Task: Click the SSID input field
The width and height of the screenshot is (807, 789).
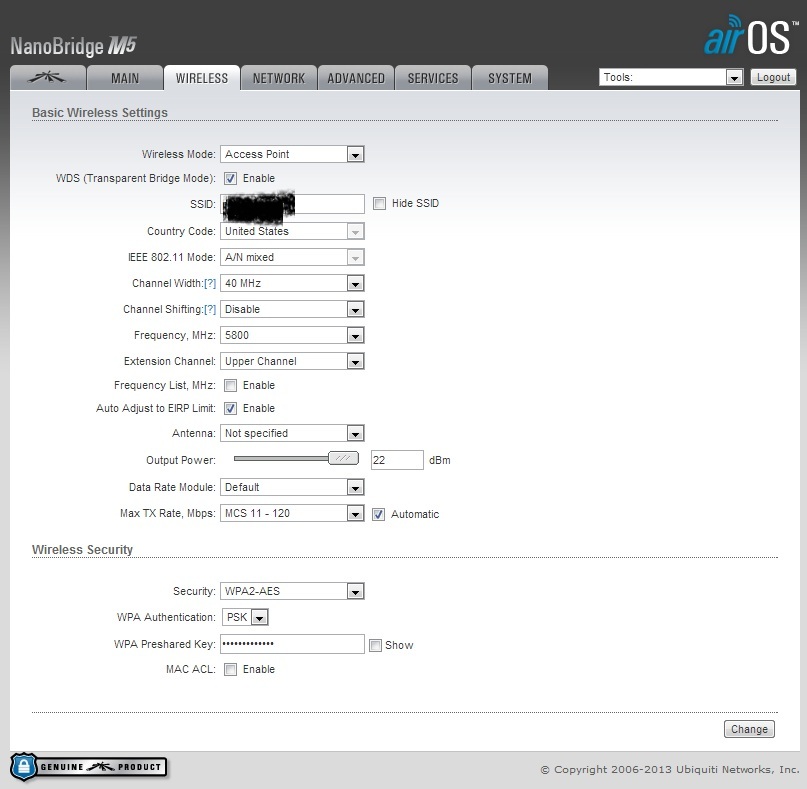Action: [x=292, y=204]
